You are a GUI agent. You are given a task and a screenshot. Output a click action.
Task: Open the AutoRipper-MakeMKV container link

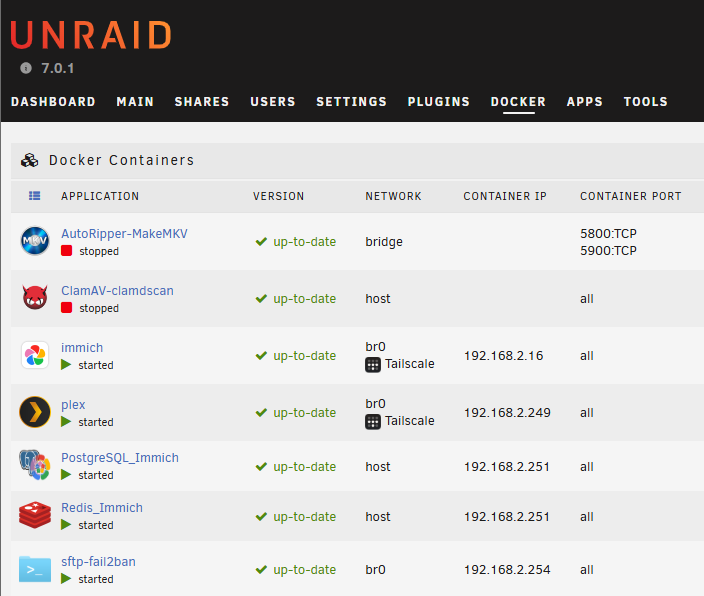pyautogui.click(x=124, y=234)
